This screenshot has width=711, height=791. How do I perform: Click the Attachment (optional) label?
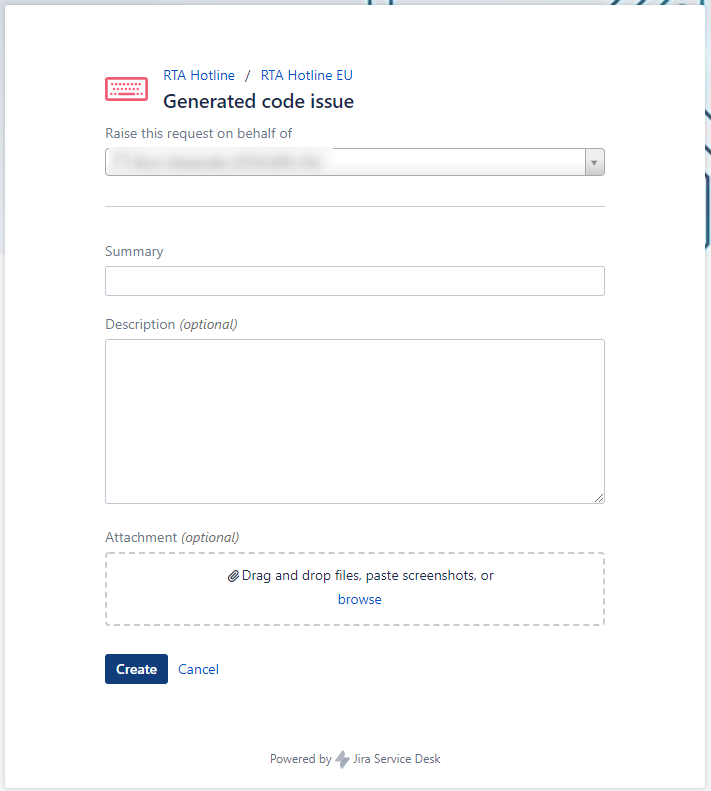[x=172, y=537]
